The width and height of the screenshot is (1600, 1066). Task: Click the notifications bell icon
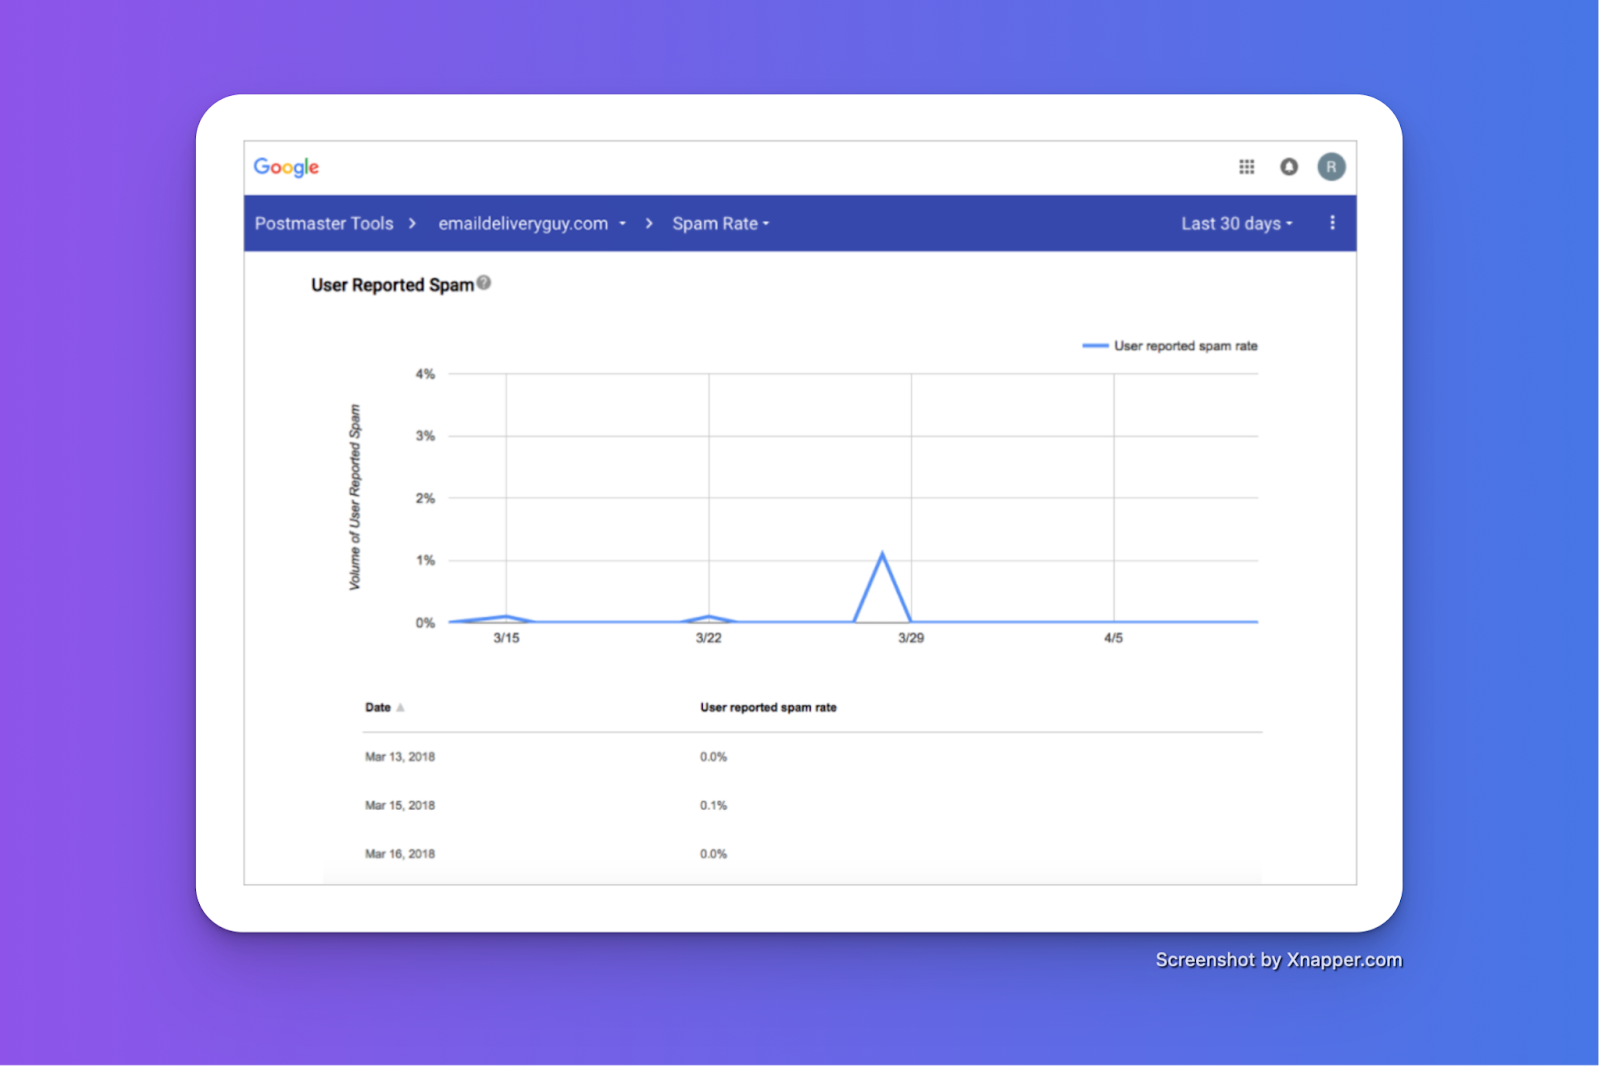1289,167
